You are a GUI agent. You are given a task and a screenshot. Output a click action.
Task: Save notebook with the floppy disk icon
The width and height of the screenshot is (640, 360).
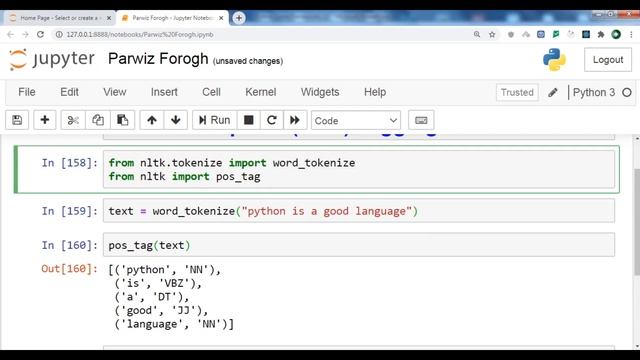(17, 120)
